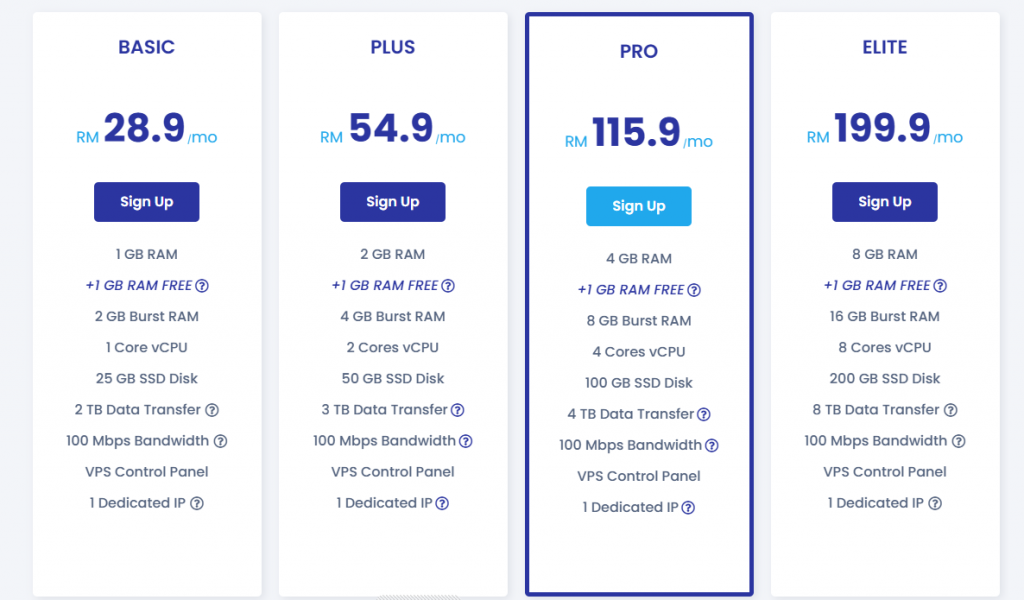Screen dimensions: 1024x600
Task: Click the help icon for BASIC 1 Dedicated IP
Action: [196, 503]
